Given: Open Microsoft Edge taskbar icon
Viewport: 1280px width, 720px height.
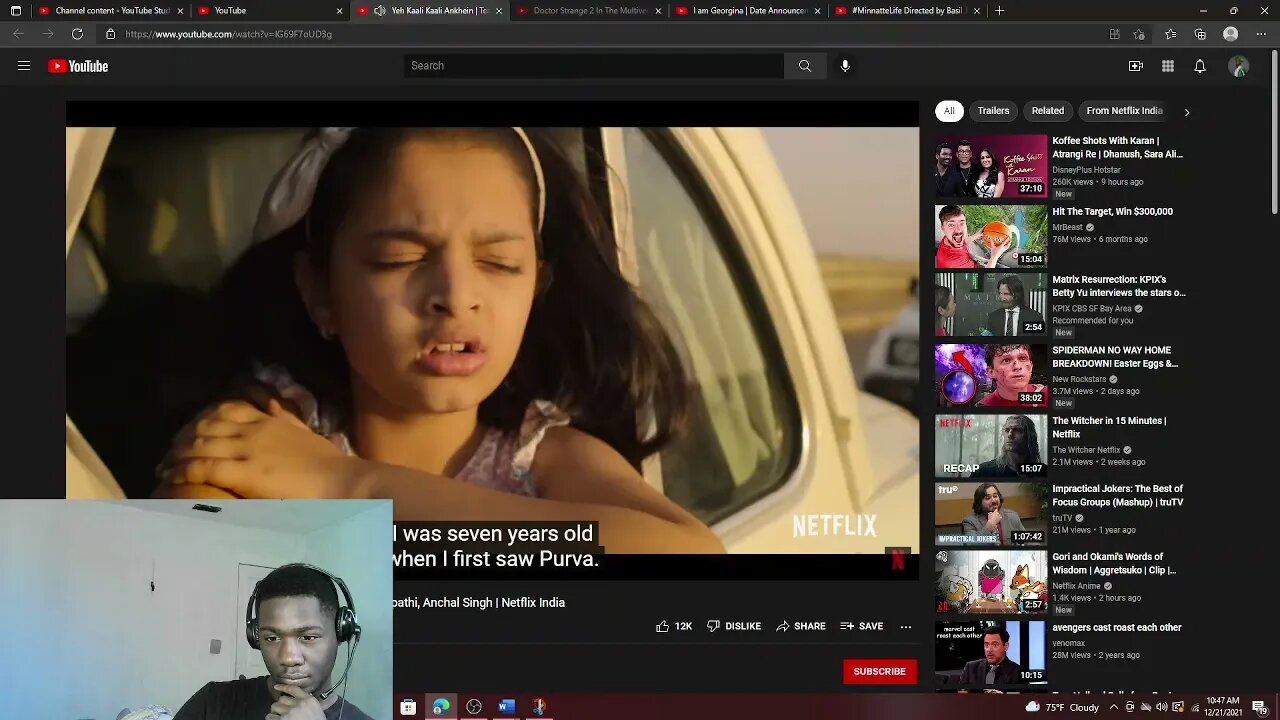Looking at the screenshot, I should click(441, 707).
